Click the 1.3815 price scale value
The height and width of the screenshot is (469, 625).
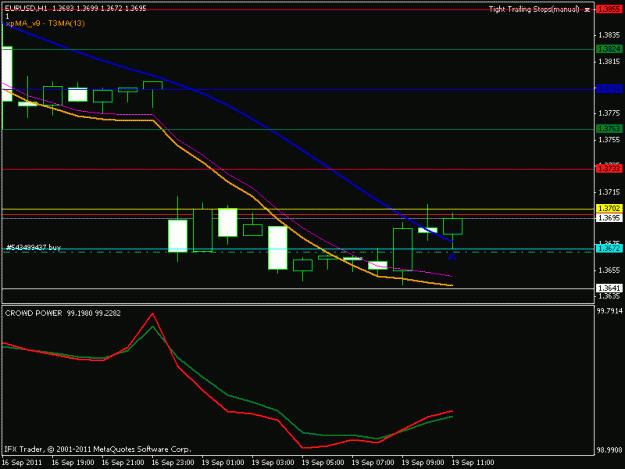coord(609,62)
